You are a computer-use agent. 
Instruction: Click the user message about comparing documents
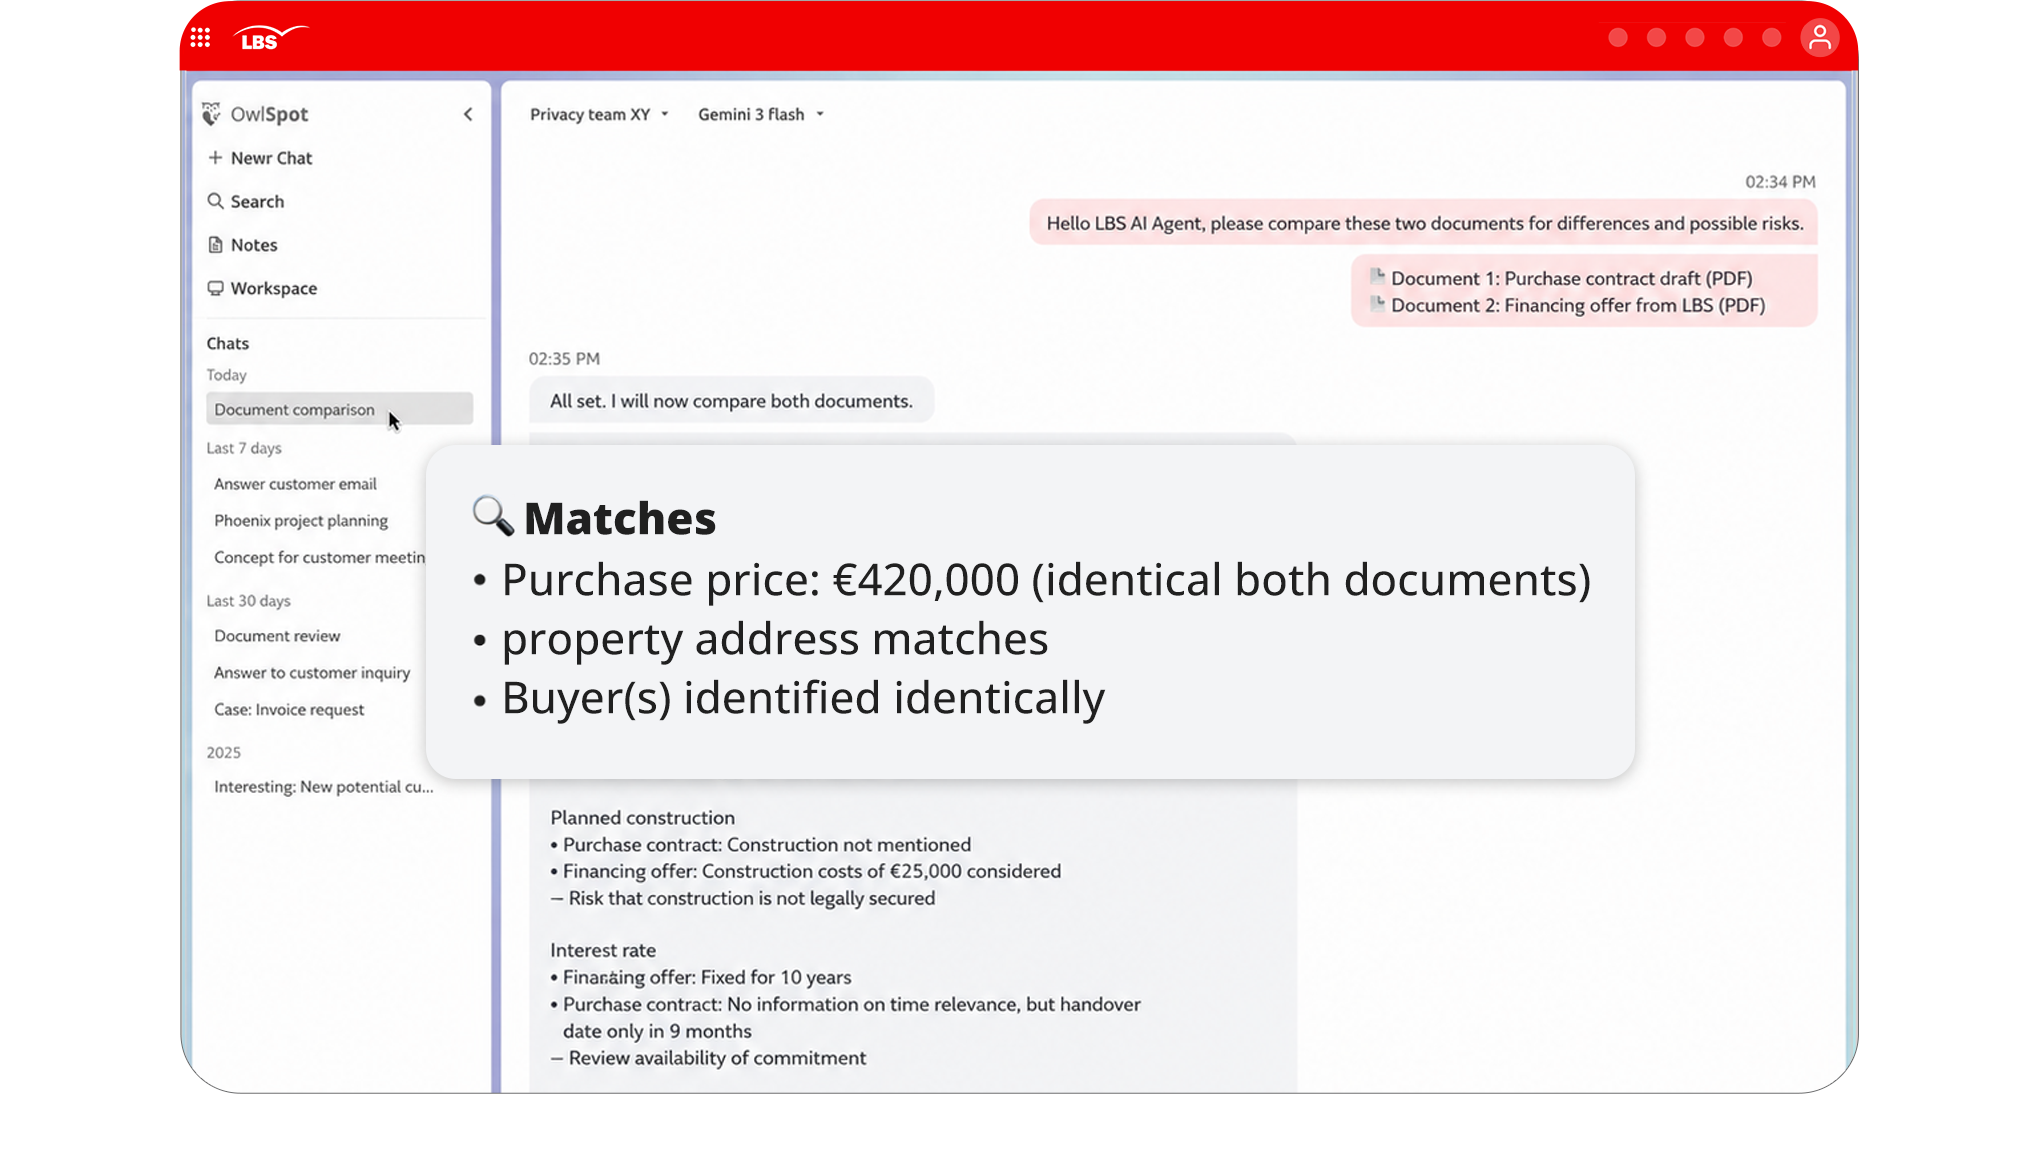click(x=1424, y=223)
